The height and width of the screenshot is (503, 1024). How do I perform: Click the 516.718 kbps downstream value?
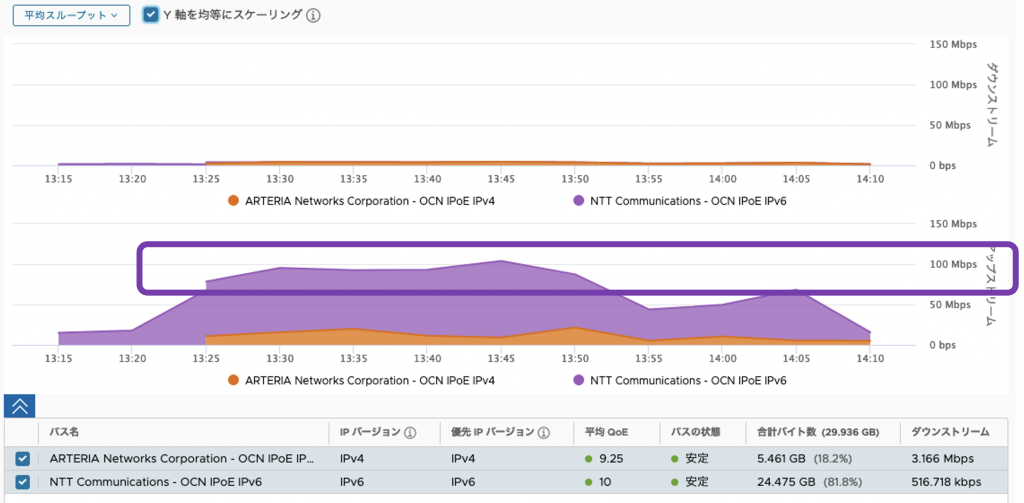pos(946,482)
